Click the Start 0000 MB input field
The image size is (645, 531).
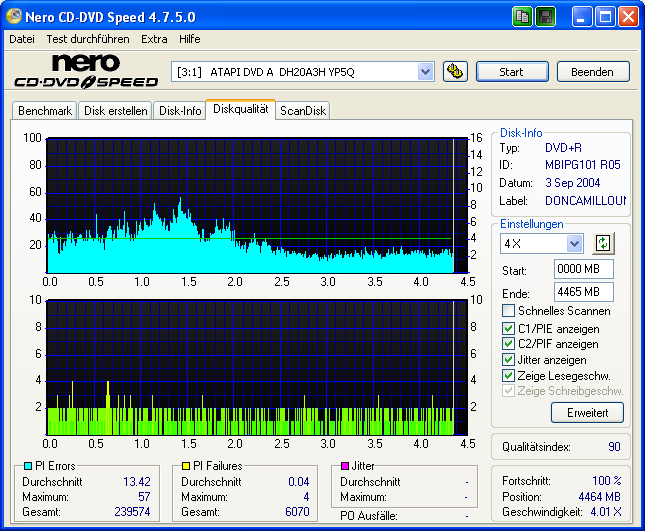point(584,269)
